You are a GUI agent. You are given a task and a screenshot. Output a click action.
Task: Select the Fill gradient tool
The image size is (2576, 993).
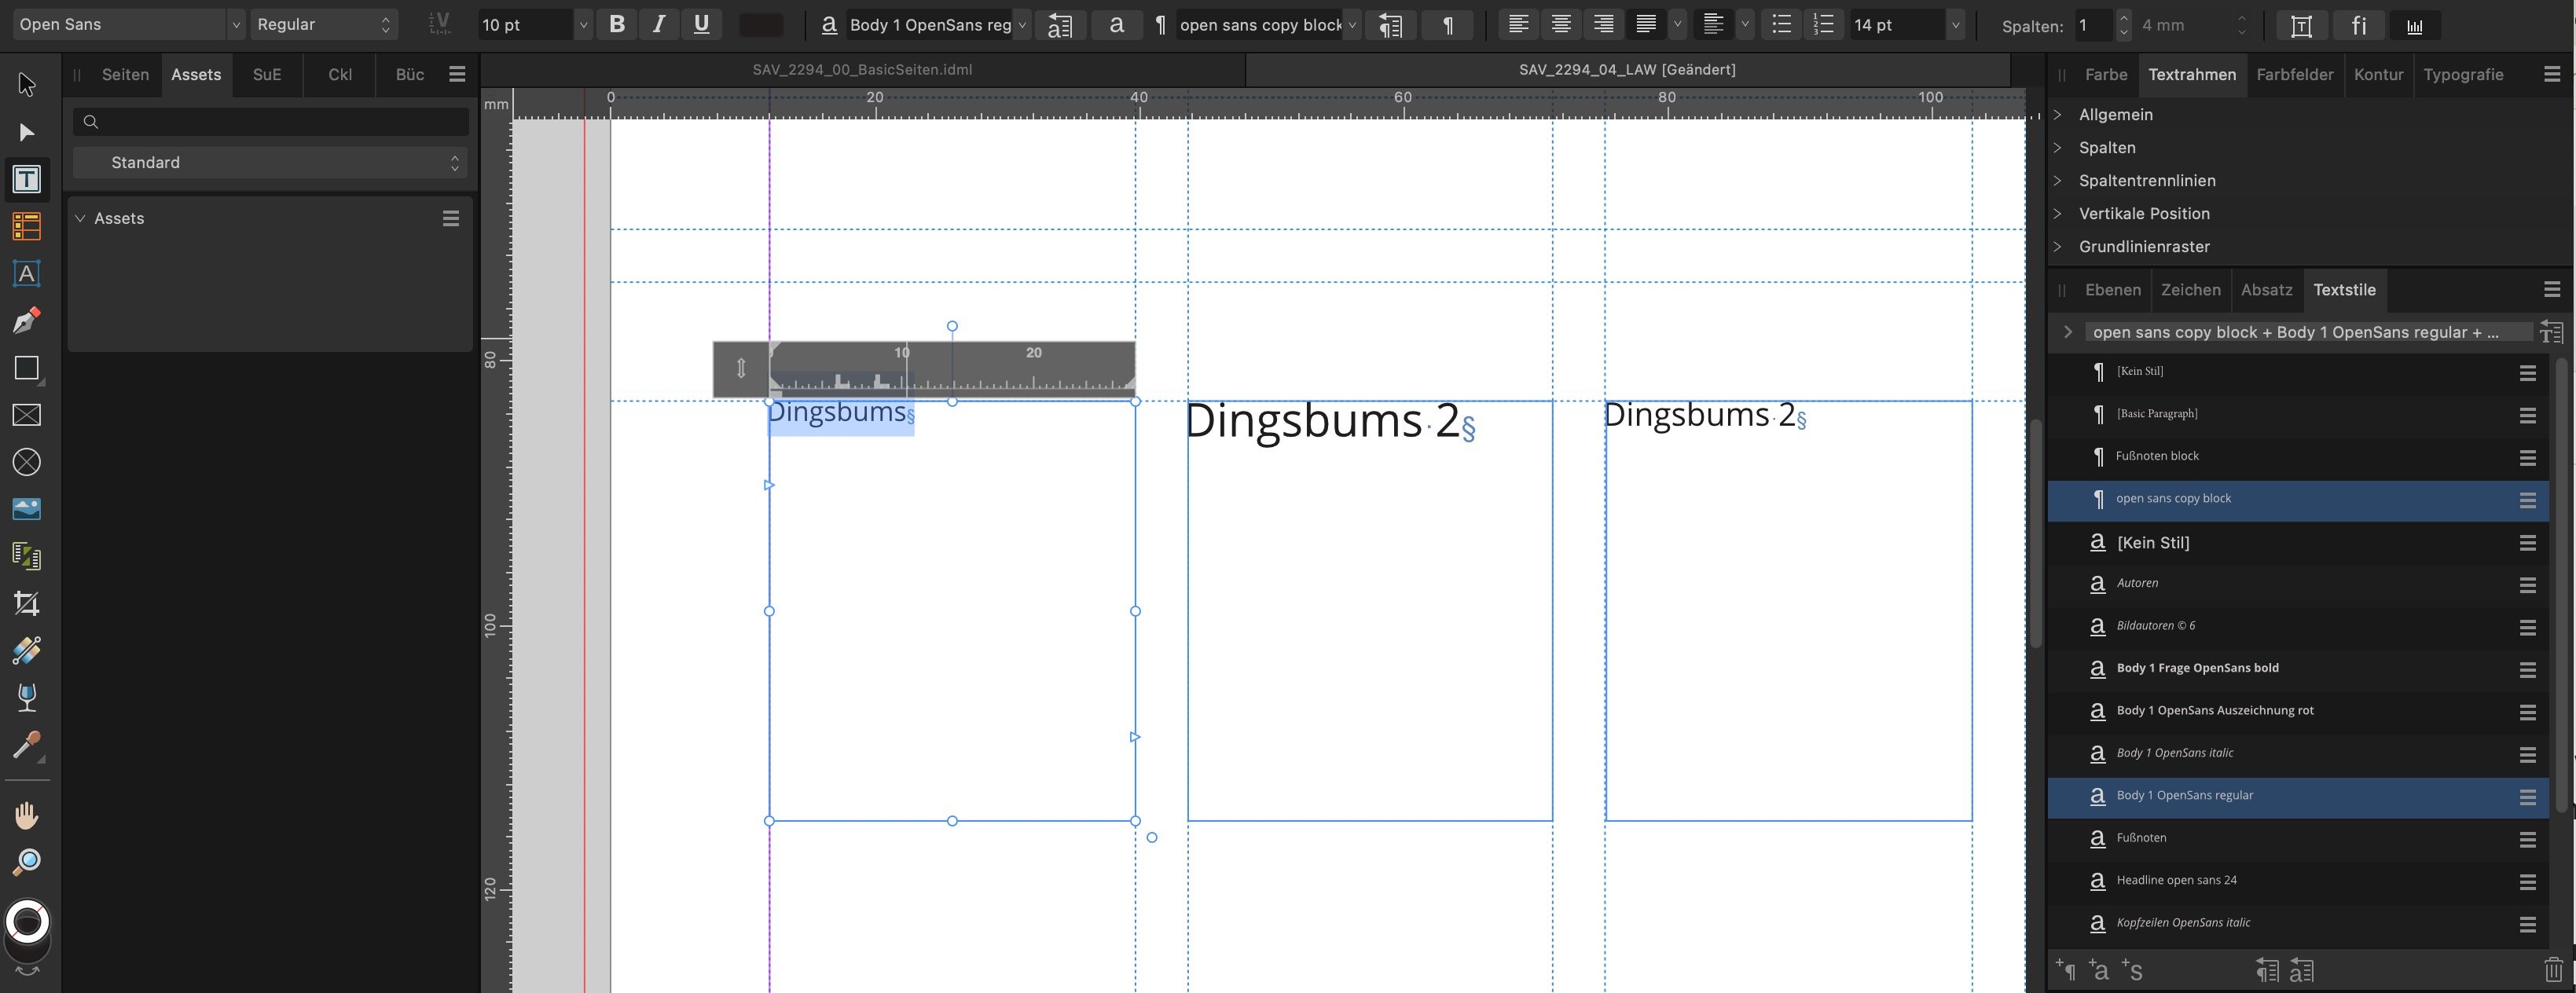tap(27, 651)
